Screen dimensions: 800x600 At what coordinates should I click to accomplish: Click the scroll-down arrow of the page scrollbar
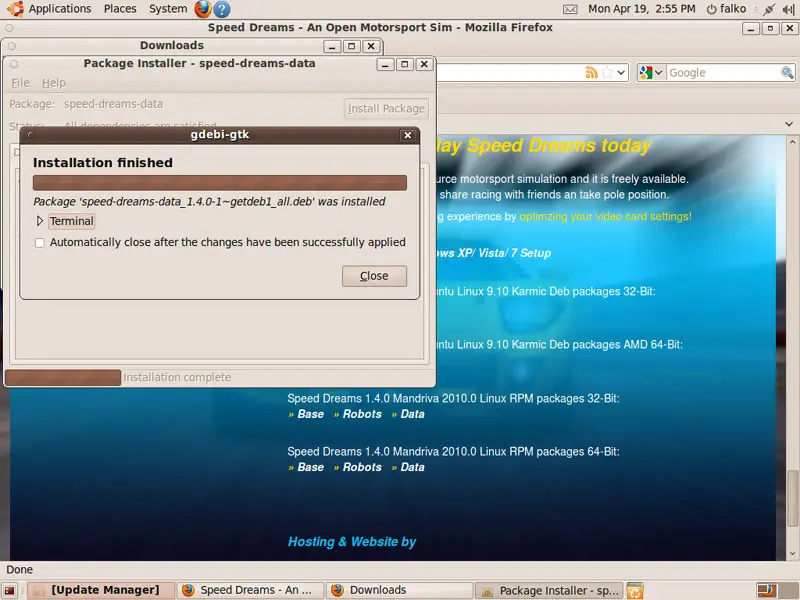click(x=792, y=554)
